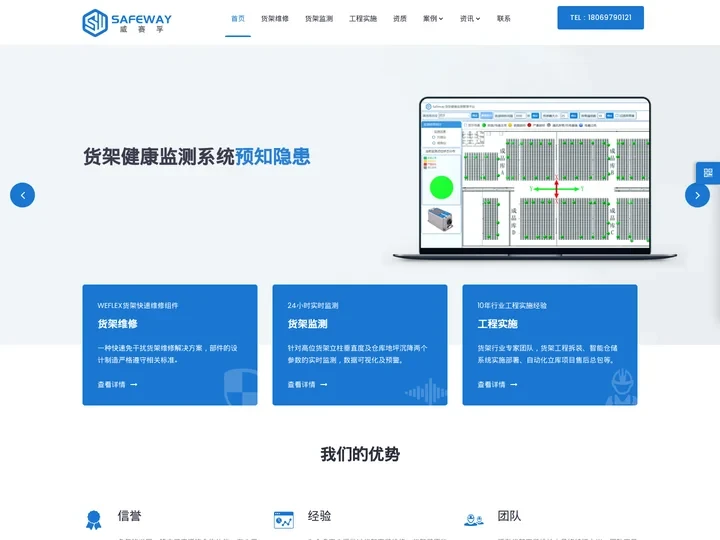Click the chart window icon beside 经验
The width and height of the screenshot is (720, 540).
click(x=284, y=520)
